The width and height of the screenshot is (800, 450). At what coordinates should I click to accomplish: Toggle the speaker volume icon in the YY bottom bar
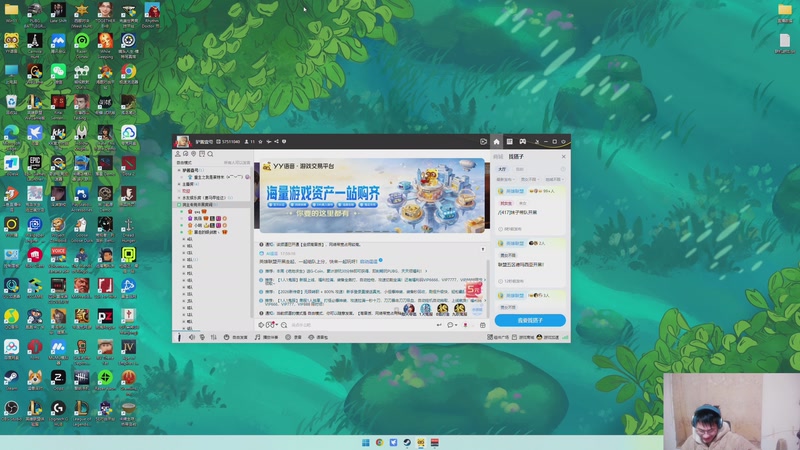[x=192, y=337]
